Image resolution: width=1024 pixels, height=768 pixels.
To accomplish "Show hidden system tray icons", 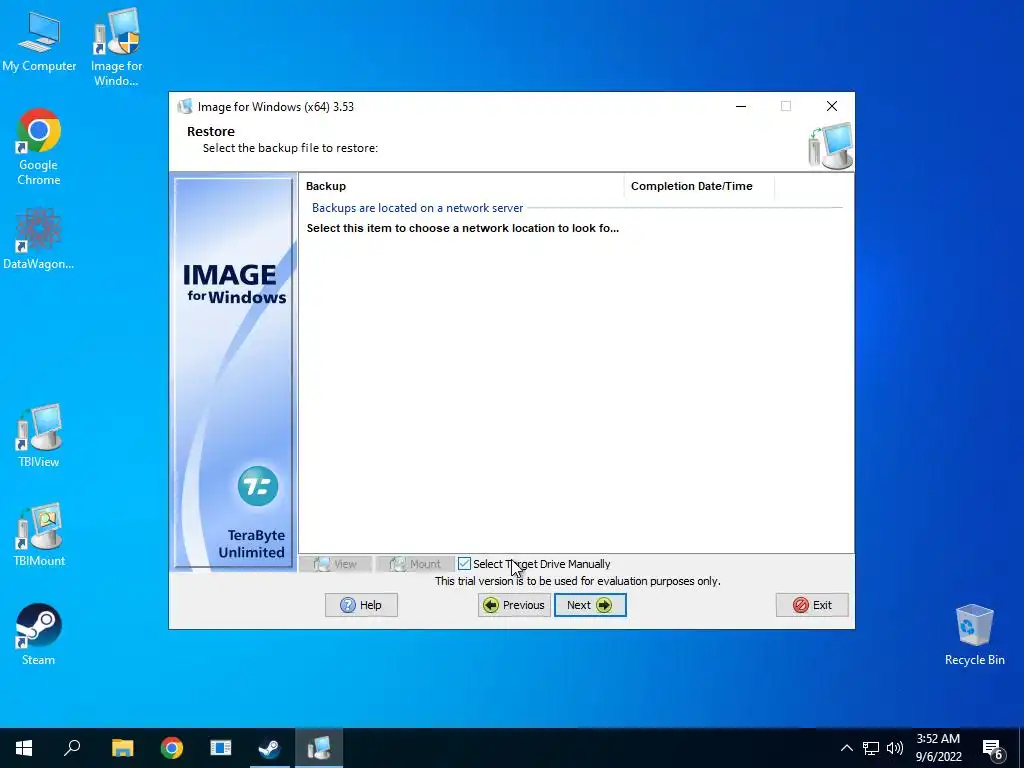I will point(846,748).
